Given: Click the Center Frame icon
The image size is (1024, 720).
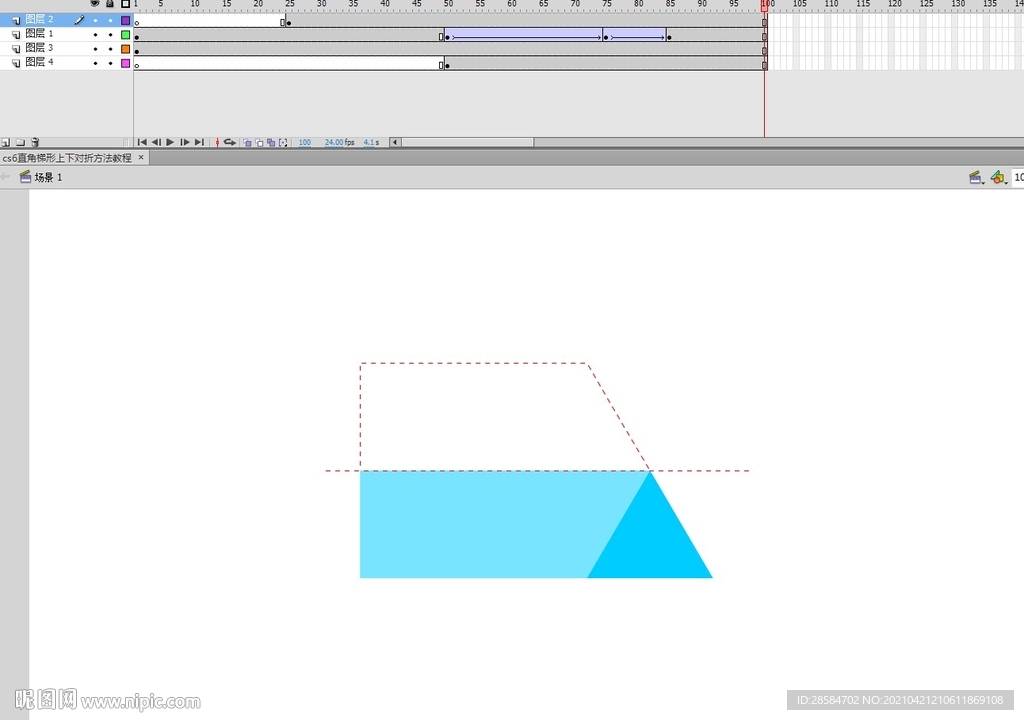Looking at the screenshot, I should click(217, 142).
